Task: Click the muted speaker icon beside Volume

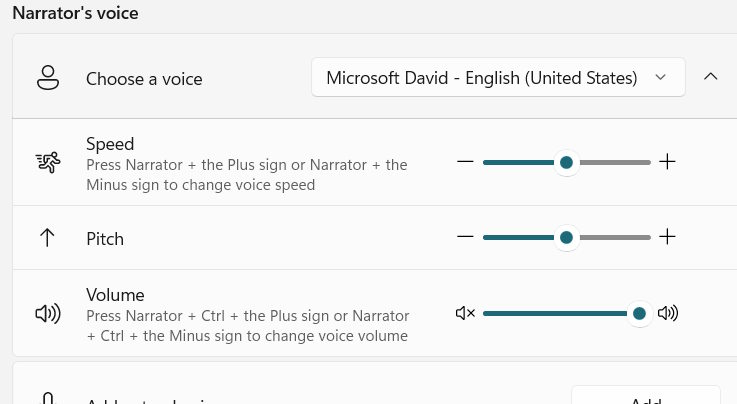Action: tap(465, 313)
